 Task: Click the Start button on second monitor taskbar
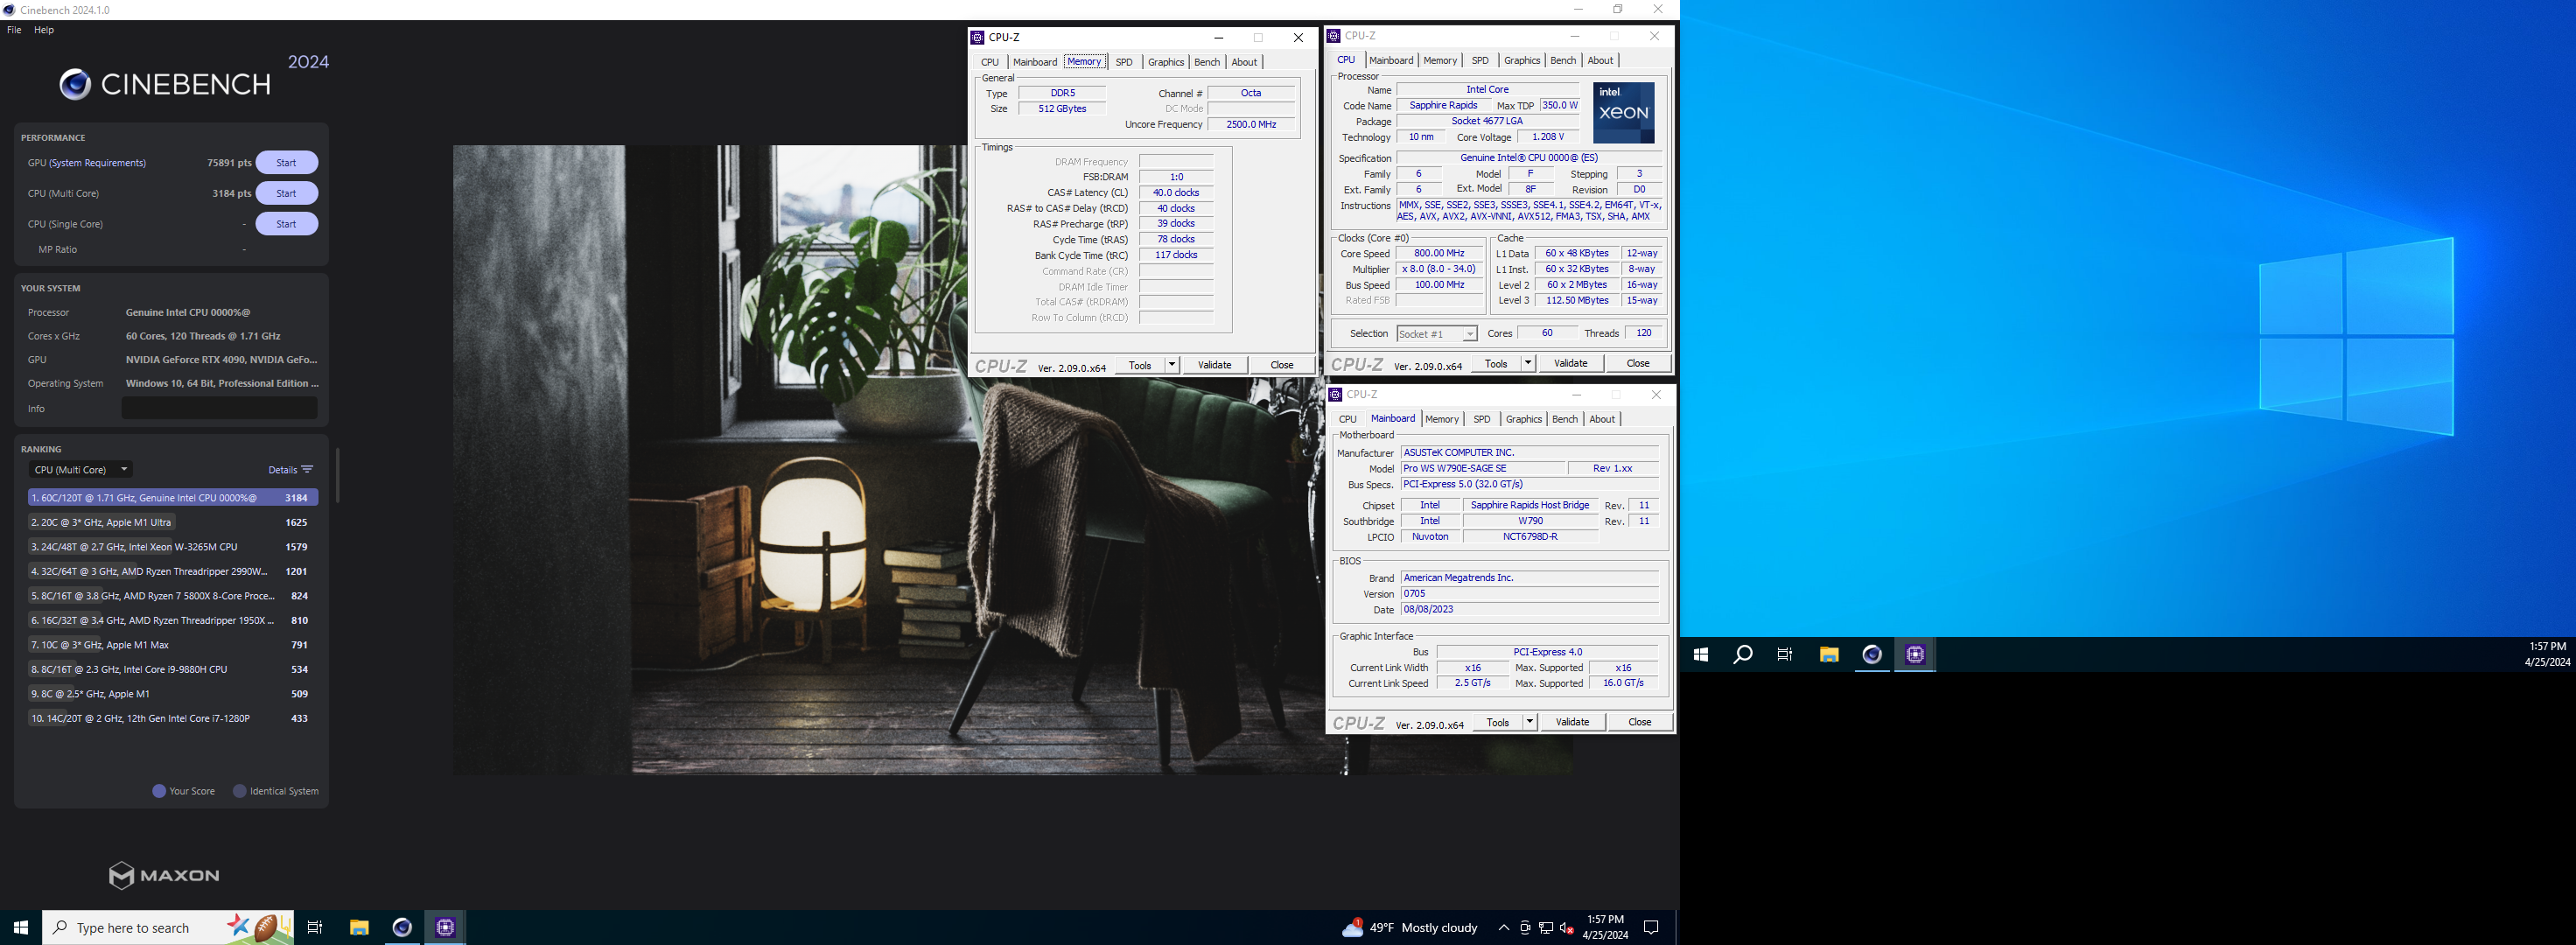(1701, 654)
